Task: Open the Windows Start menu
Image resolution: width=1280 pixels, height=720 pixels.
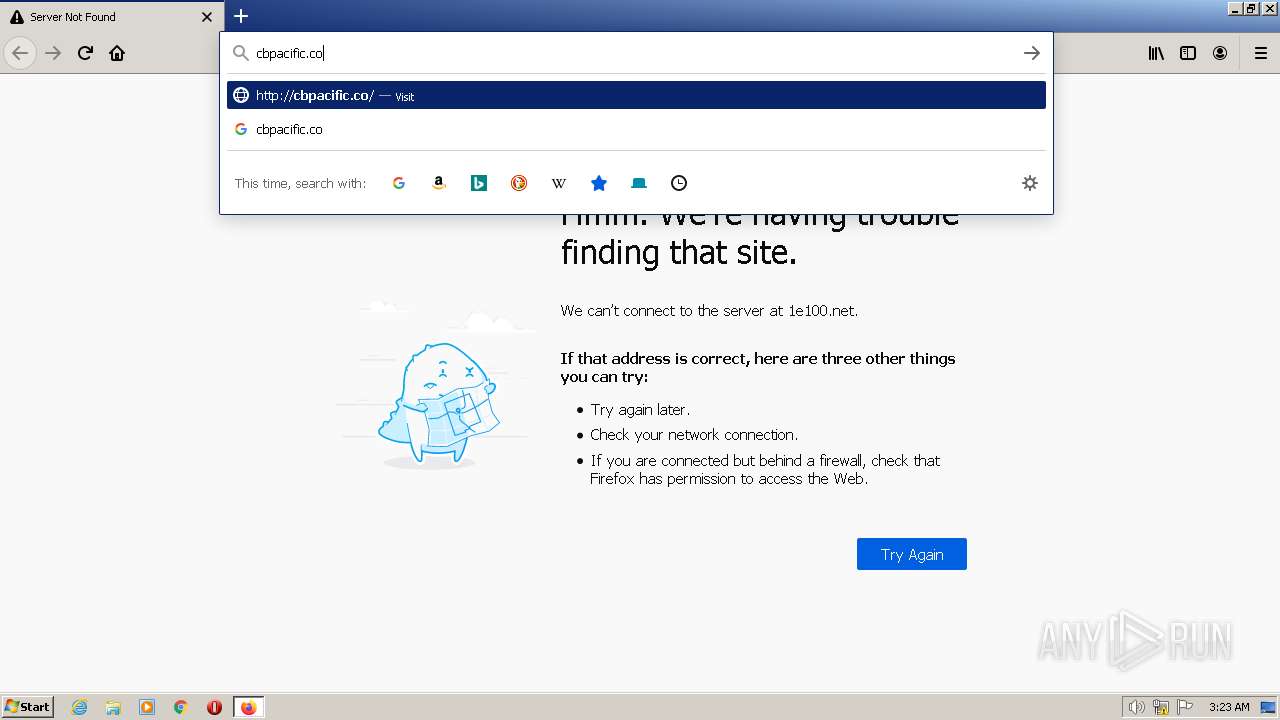Action: point(28,706)
